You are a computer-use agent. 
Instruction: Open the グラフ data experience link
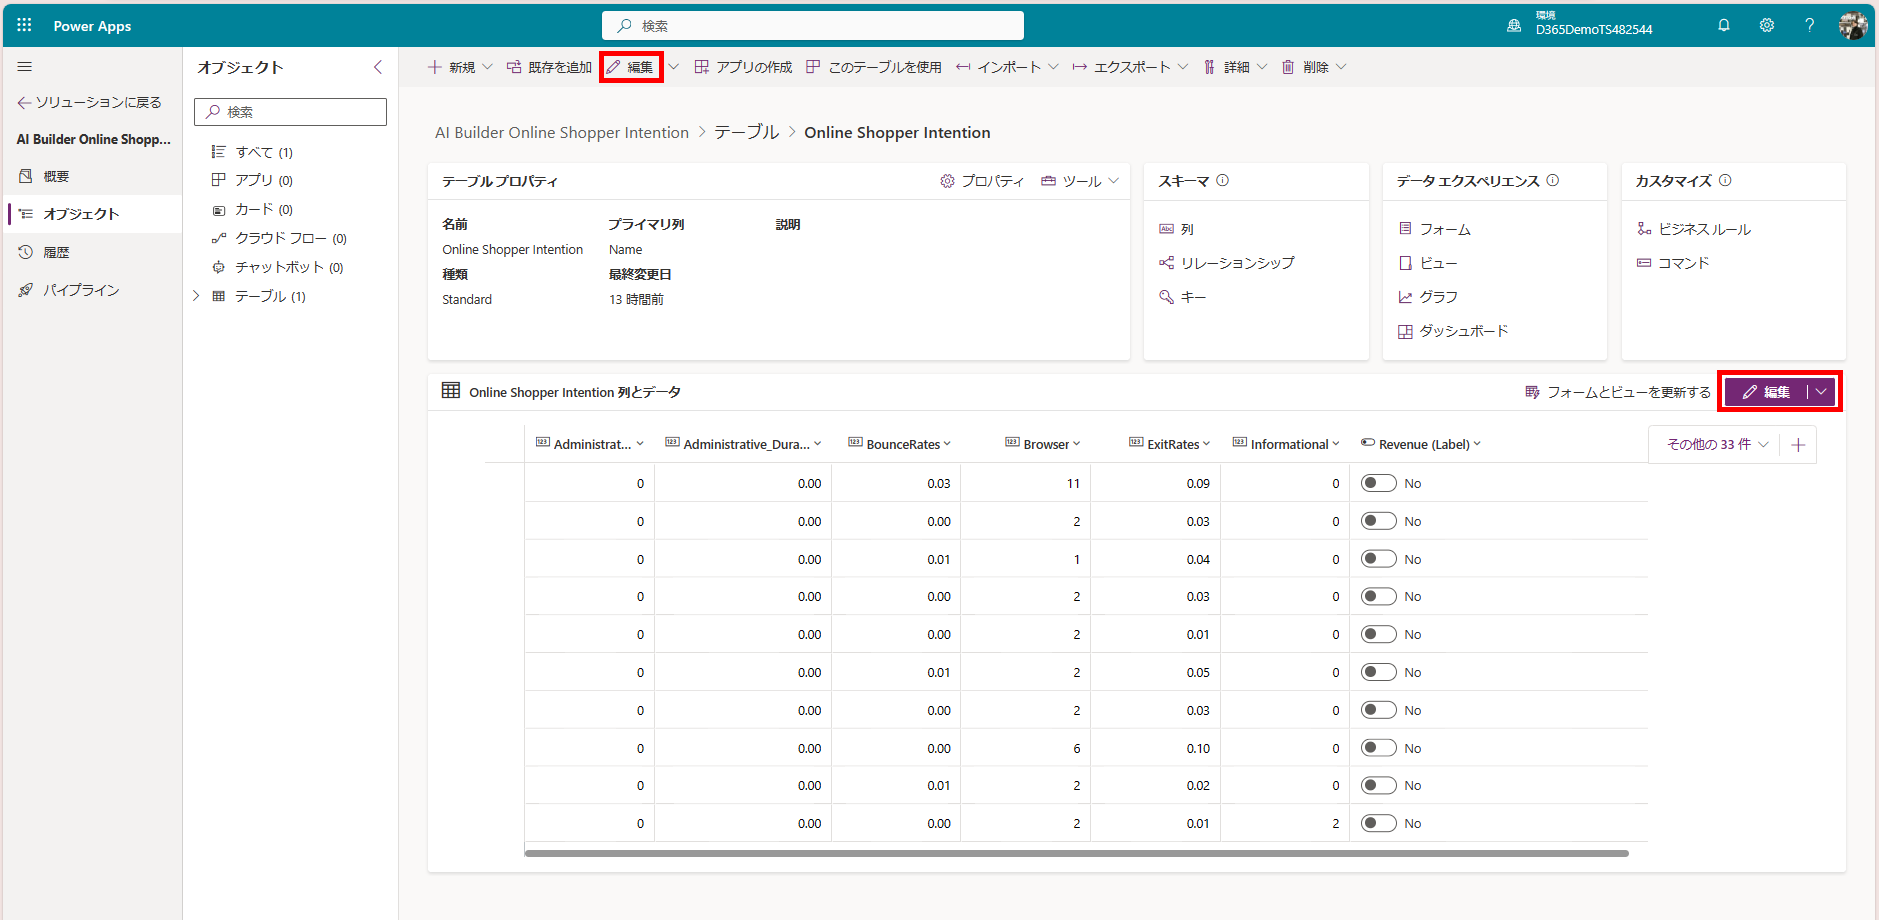pyautogui.click(x=1428, y=297)
